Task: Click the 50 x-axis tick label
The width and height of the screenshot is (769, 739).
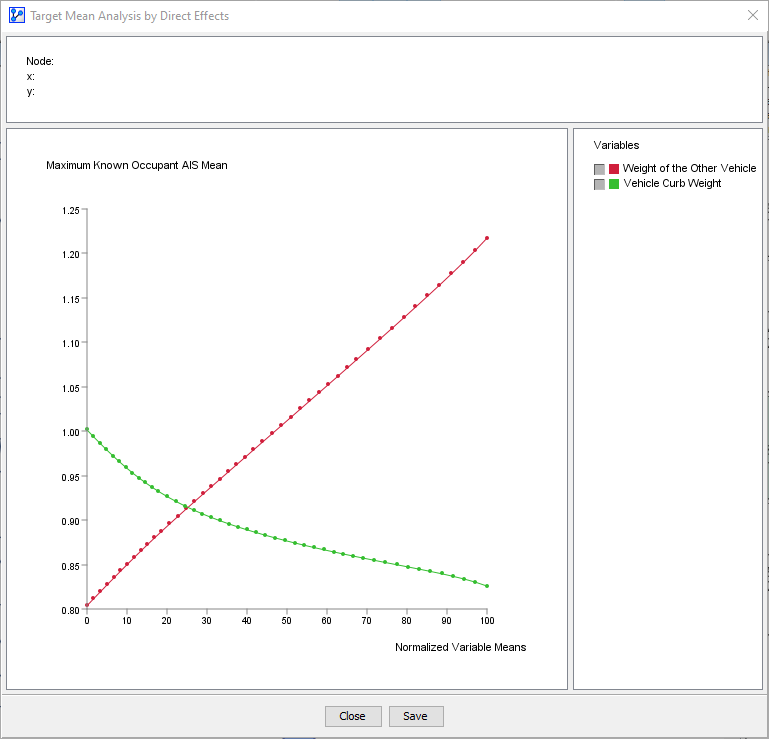Action: click(286, 621)
